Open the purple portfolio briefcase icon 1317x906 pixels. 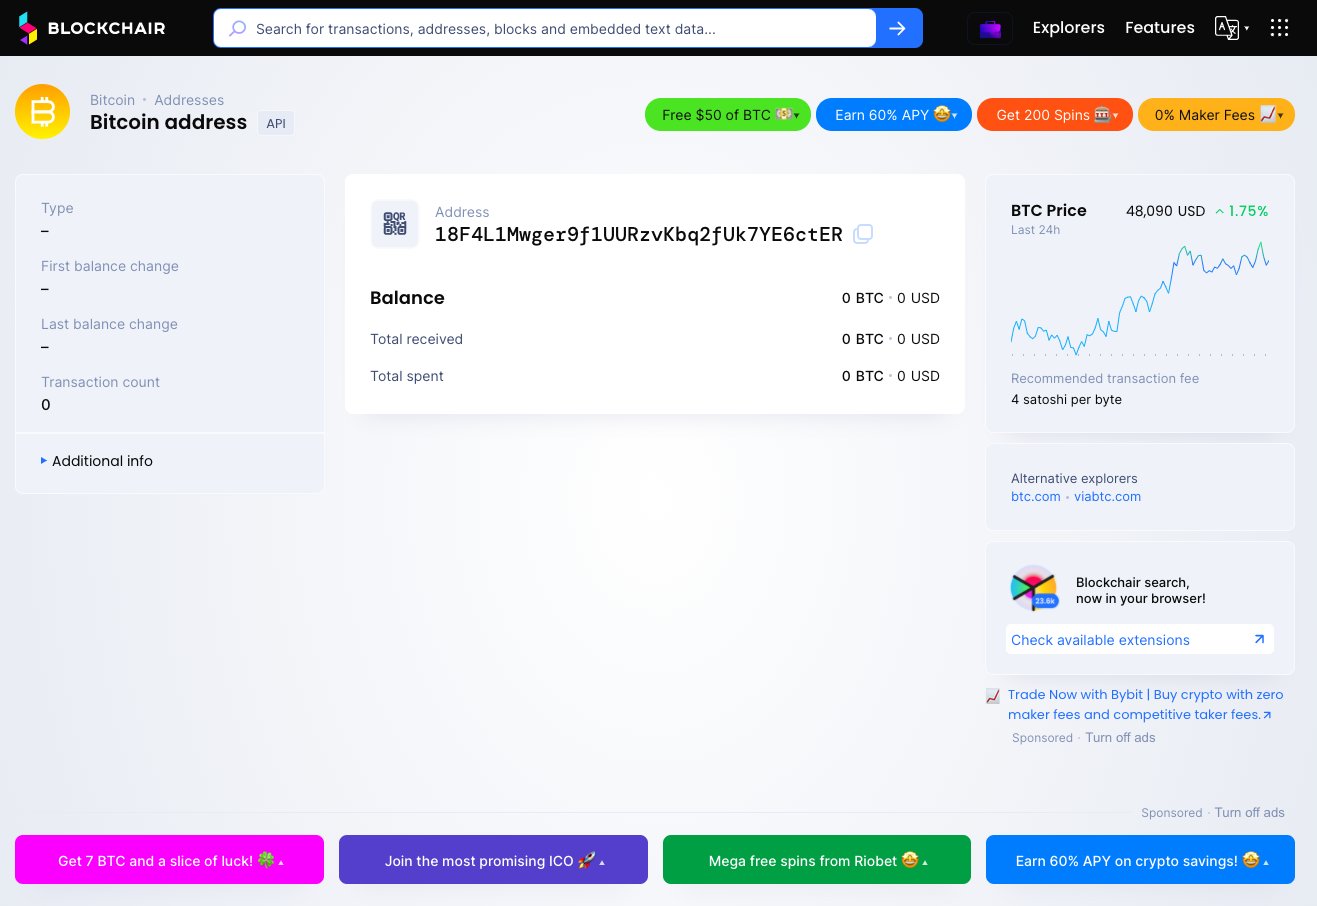coord(990,28)
